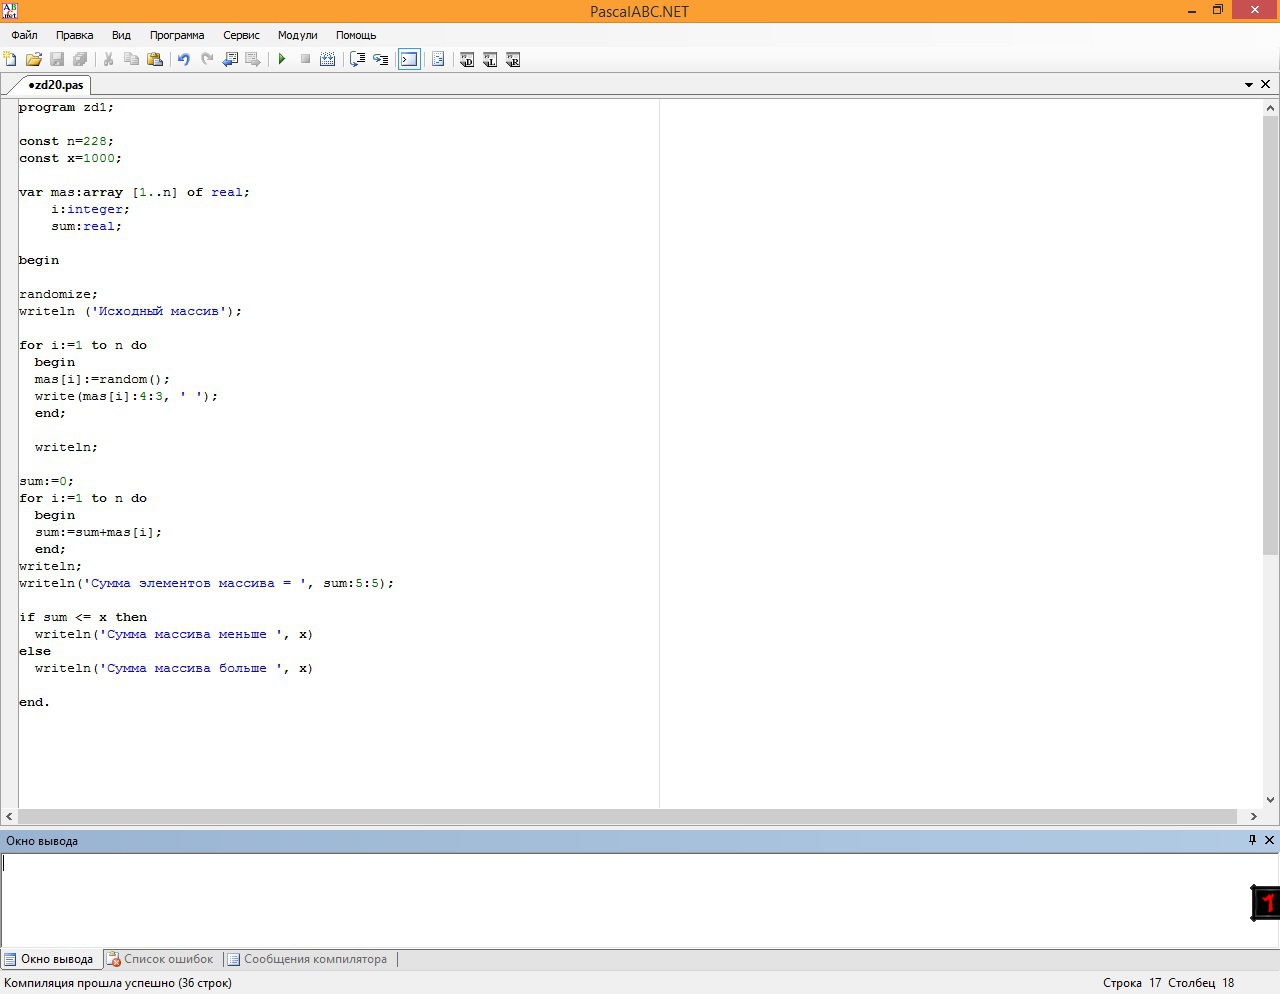Navigate backward with the blue arrow document icon
The height and width of the screenshot is (994, 1280).
(x=230, y=60)
